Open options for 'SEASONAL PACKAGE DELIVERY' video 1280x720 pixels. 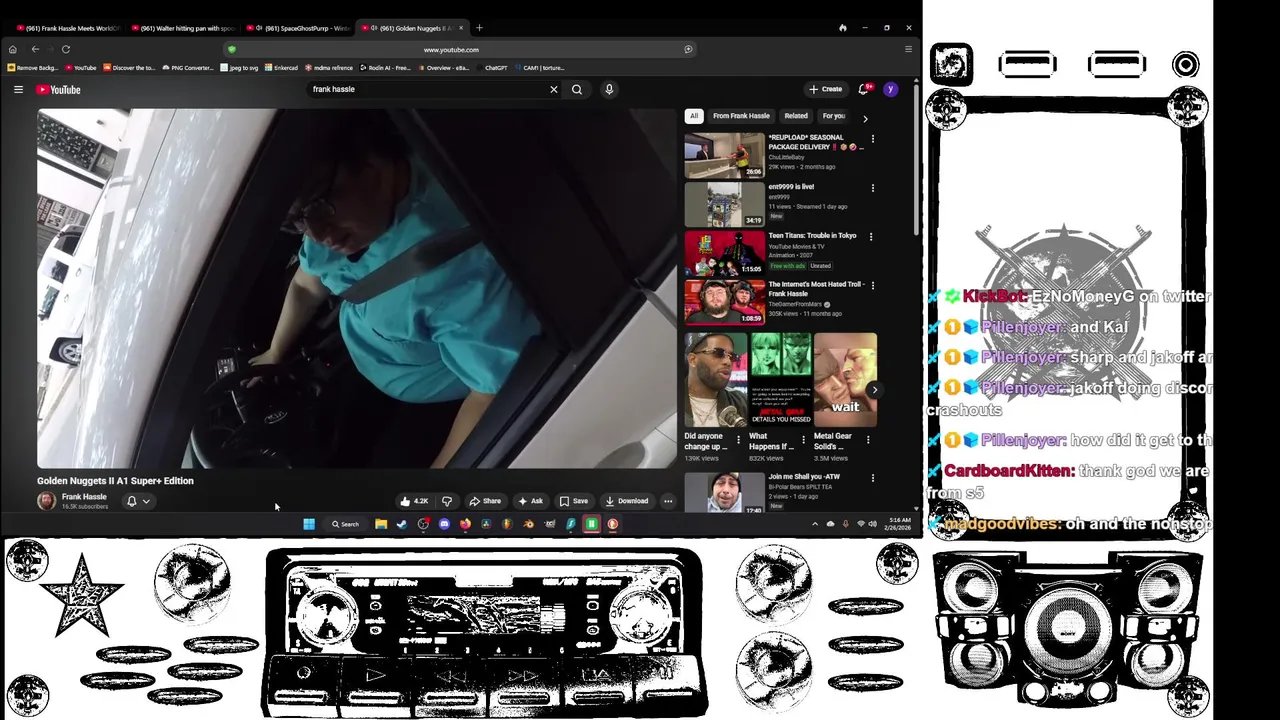pos(872,139)
